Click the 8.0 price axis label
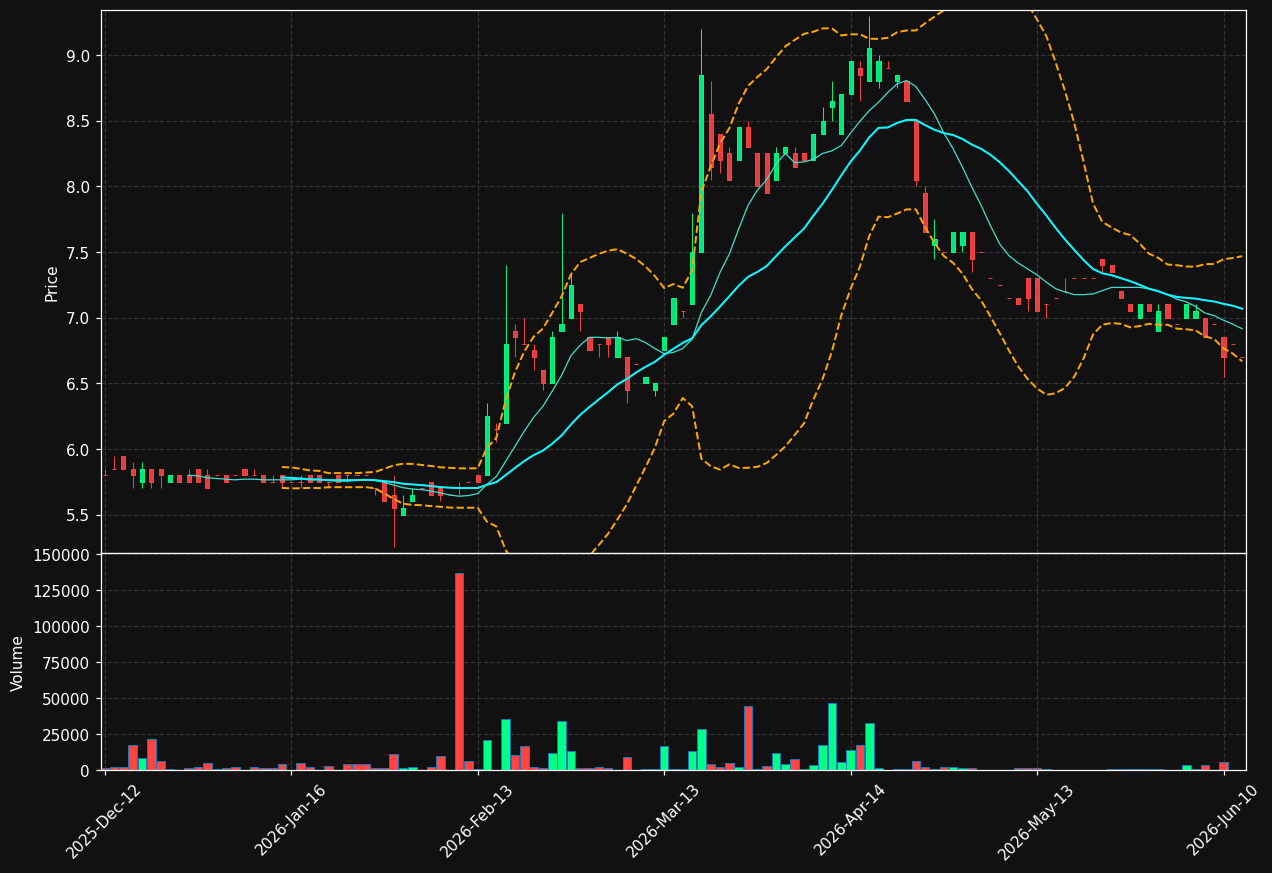1272x873 pixels. (77, 187)
